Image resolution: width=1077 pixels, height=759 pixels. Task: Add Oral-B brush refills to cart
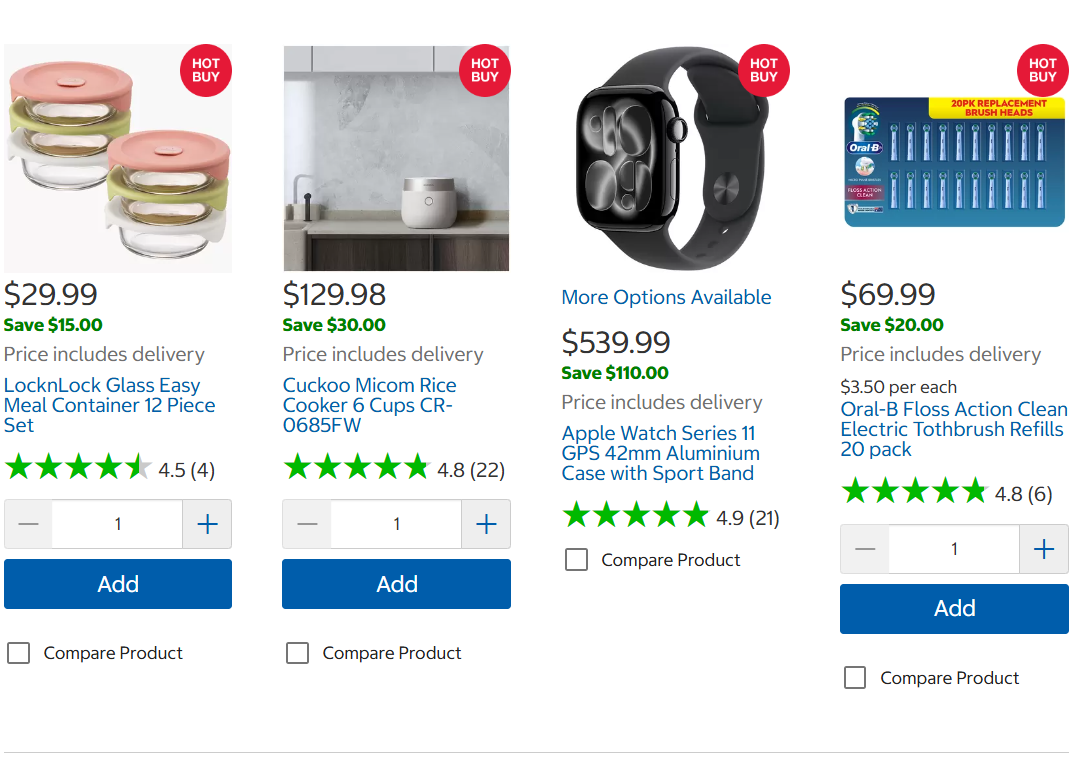tap(954, 609)
